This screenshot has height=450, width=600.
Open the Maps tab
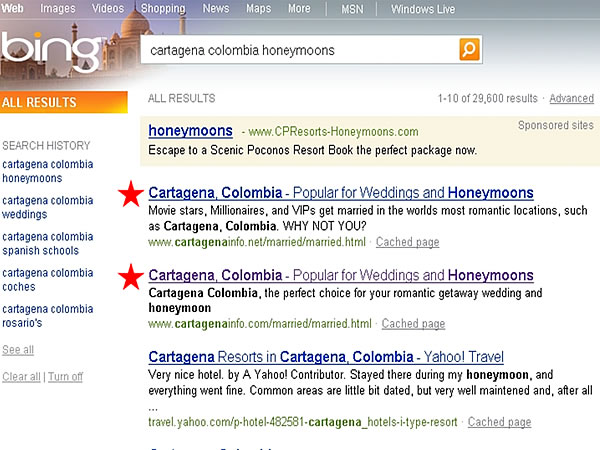pos(258,9)
